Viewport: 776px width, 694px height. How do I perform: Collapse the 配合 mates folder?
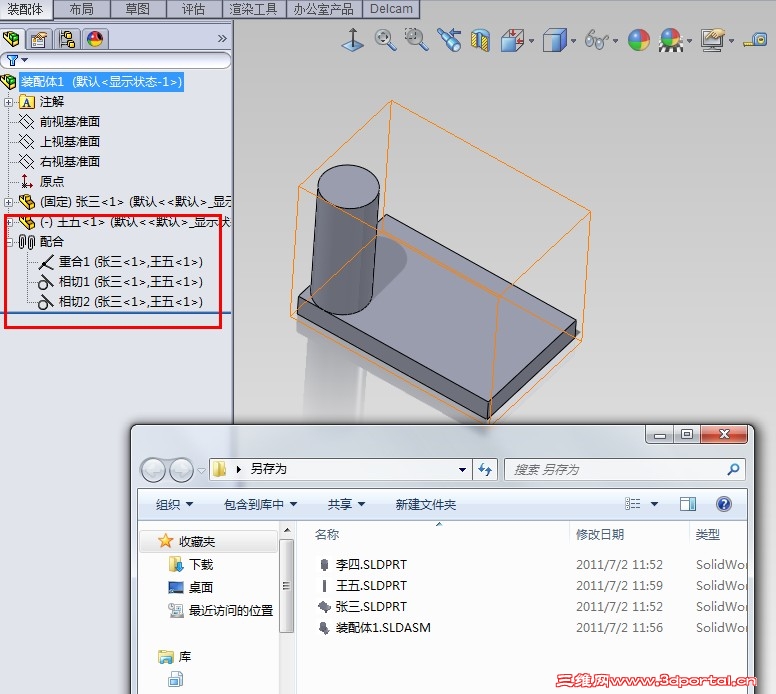pyautogui.click(x=8, y=242)
